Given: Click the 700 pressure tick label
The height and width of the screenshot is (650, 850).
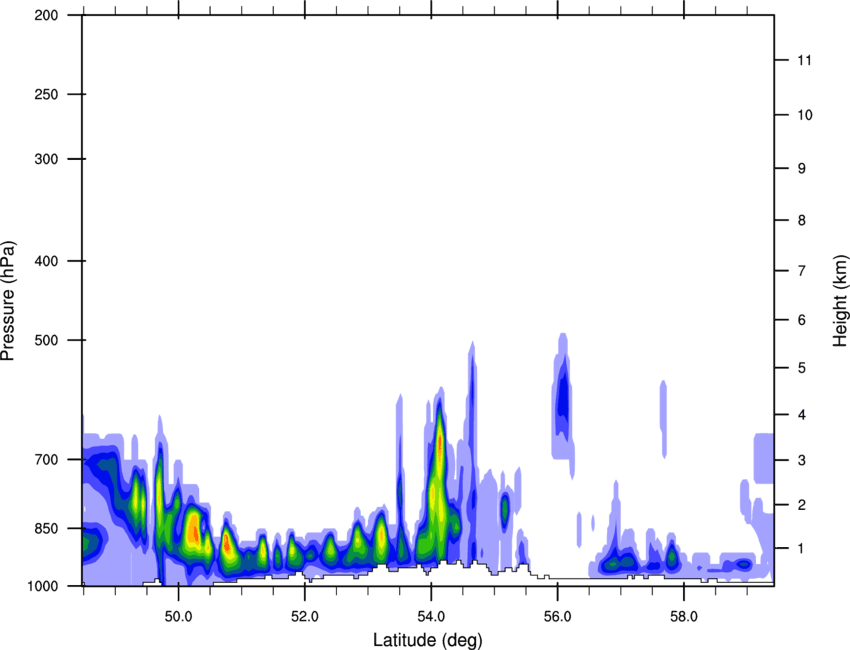Looking at the screenshot, I should click(46, 459).
